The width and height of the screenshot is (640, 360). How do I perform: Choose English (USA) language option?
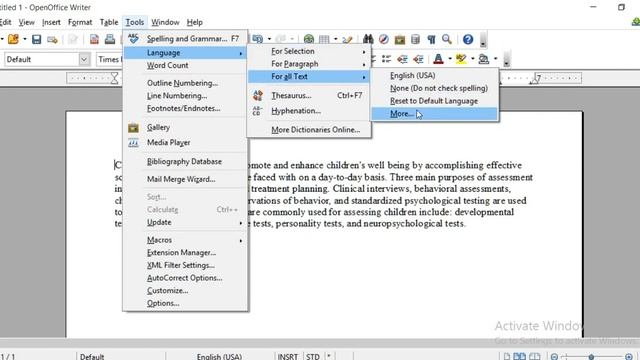tap(434, 76)
